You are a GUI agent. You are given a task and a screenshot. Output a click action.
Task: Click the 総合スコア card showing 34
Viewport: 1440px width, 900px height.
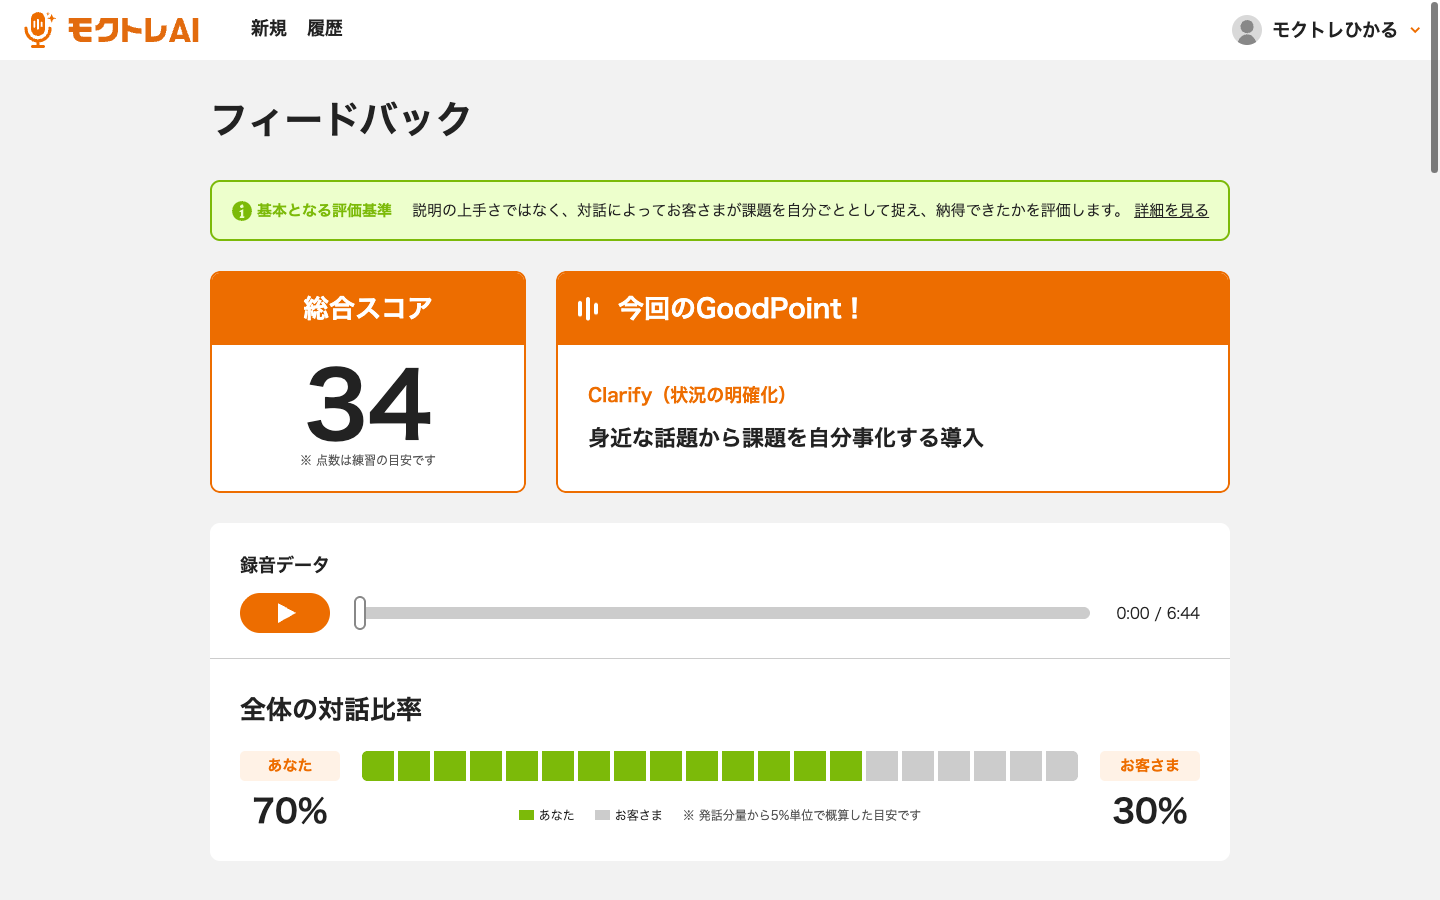click(x=367, y=381)
